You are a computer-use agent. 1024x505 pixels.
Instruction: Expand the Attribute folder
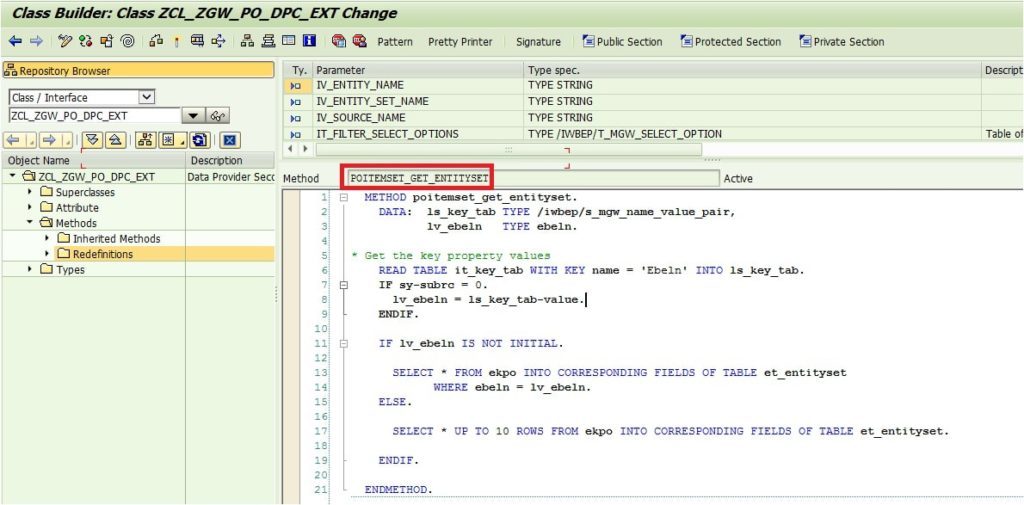(x=30, y=207)
